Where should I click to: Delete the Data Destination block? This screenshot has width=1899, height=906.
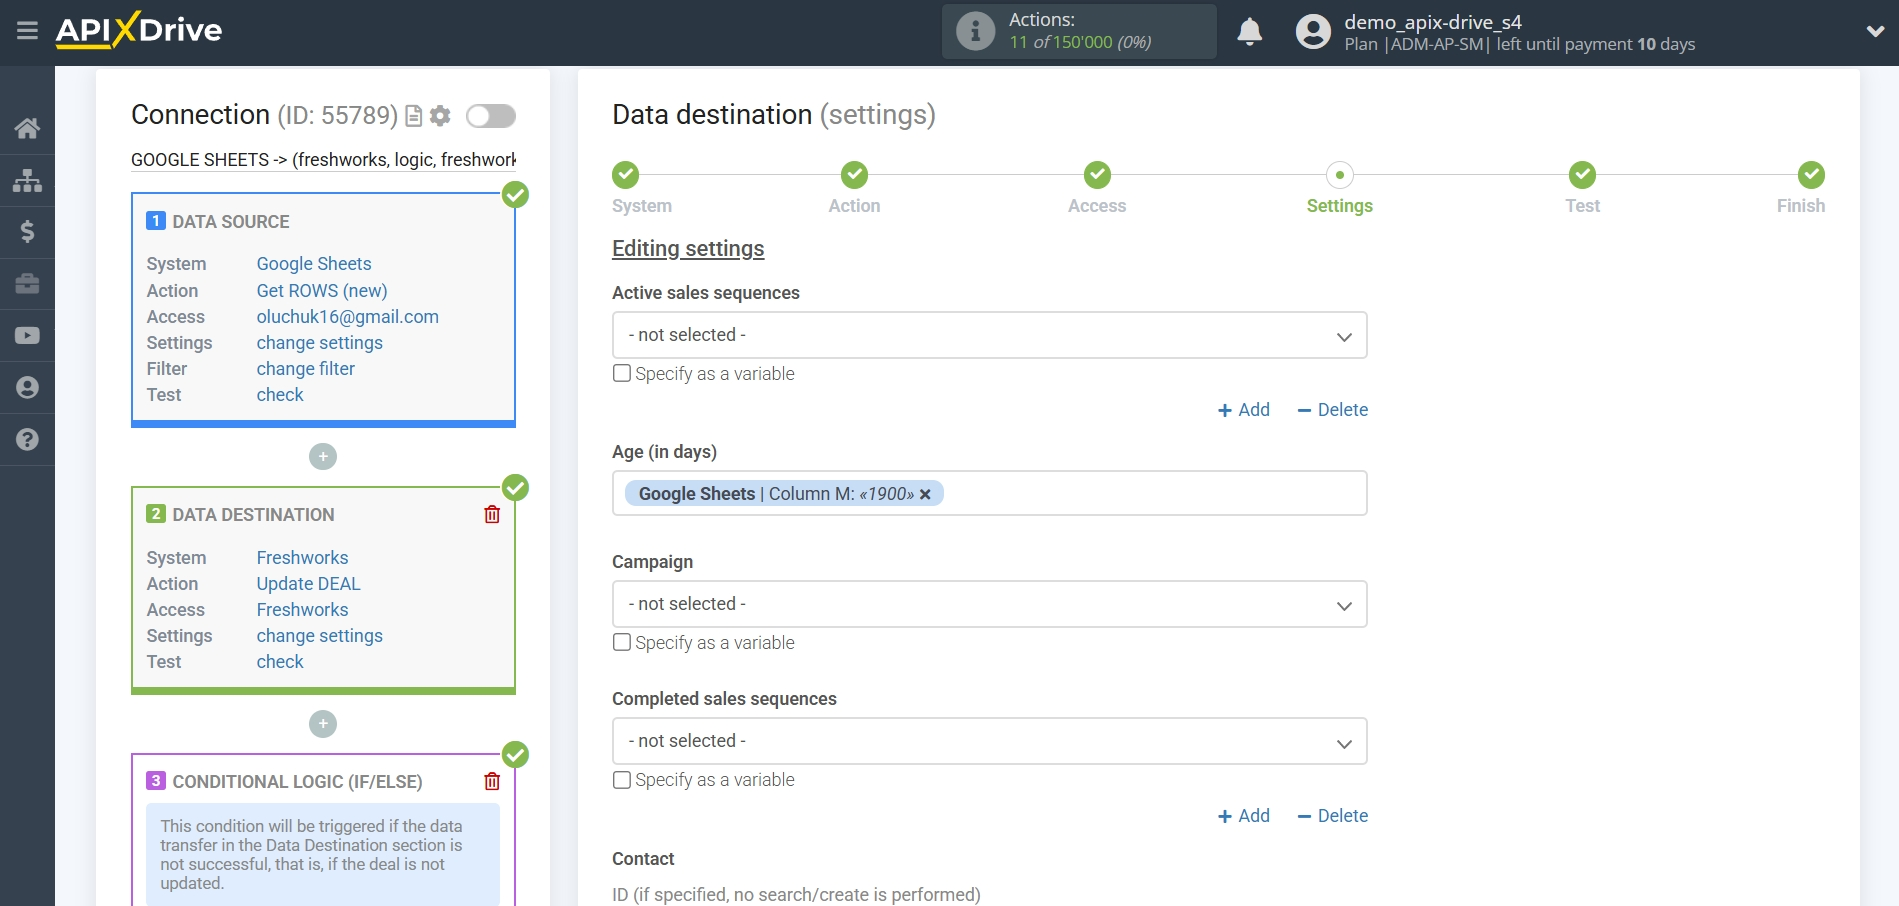492,514
